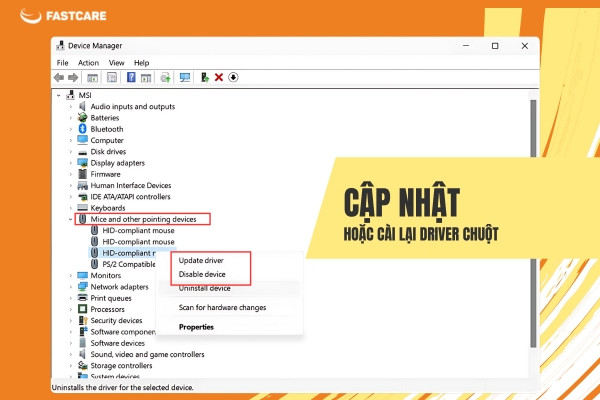Image resolution: width=600 pixels, height=400 pixels.
Task: Open the Help toolbar icon
Action: click(131, 77)
